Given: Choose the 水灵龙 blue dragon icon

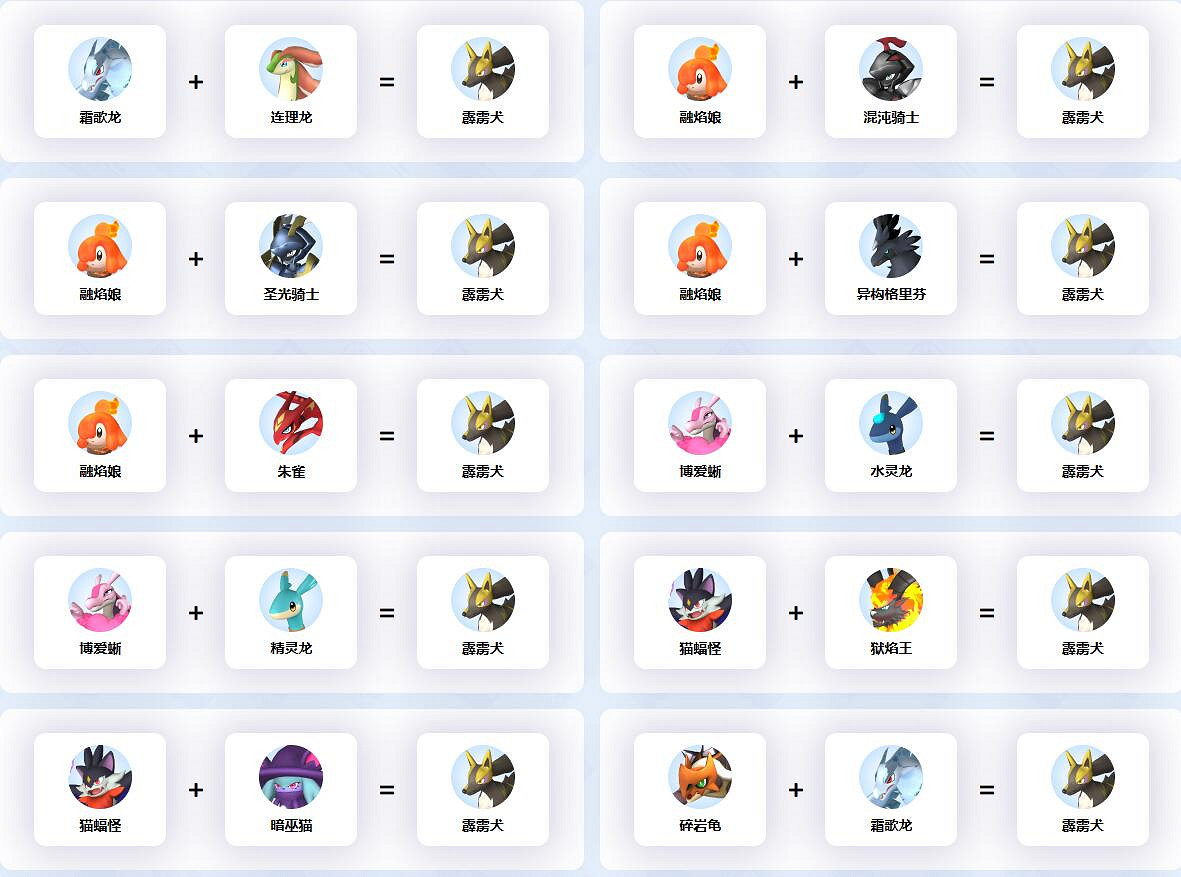Looking at the screenshot, I should (x=891, y=423).
